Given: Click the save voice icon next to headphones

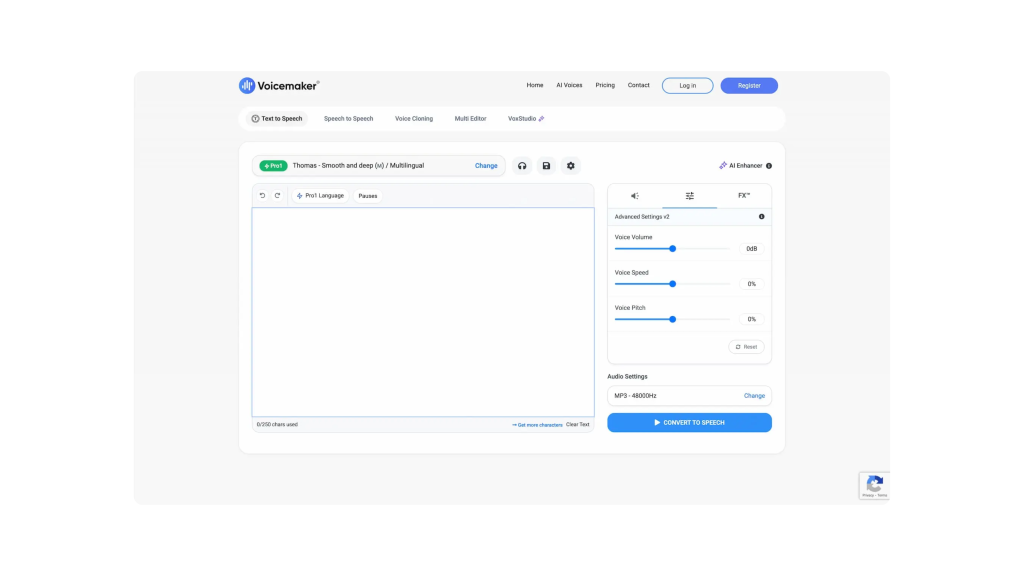Looking at the screenshot, I should (x=546, y=165).
